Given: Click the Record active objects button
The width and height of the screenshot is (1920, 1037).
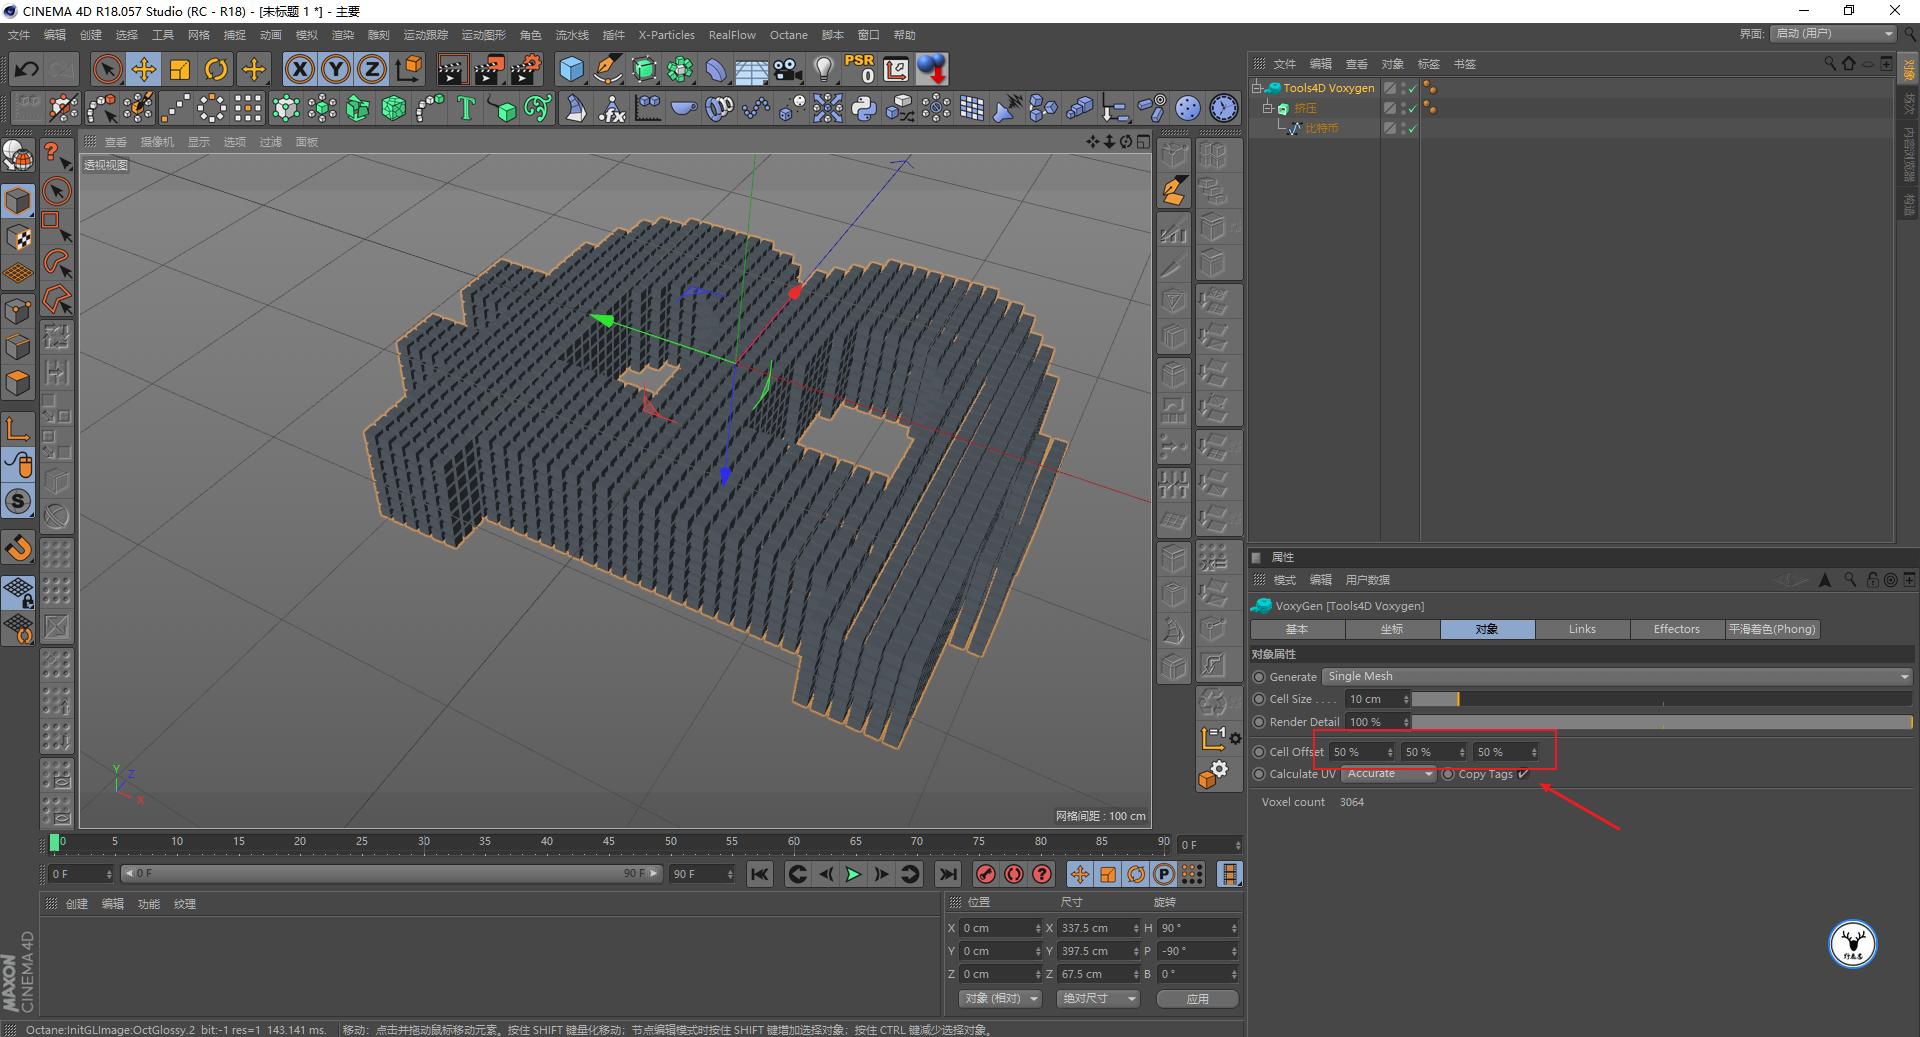Looking at the screenshot, I should click(986, 874).
